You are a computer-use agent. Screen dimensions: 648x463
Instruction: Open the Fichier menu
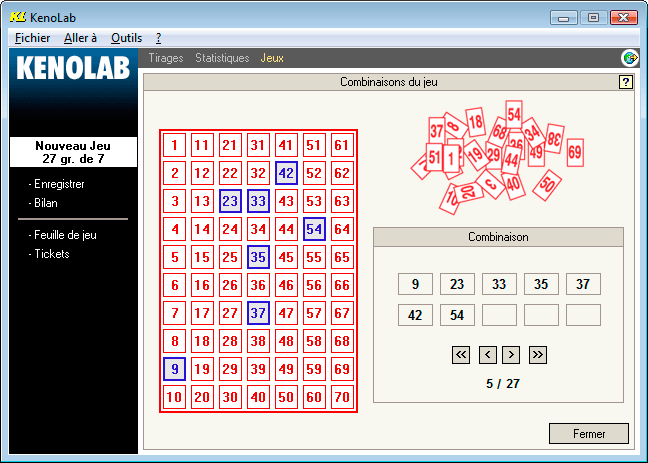point(33,37)
